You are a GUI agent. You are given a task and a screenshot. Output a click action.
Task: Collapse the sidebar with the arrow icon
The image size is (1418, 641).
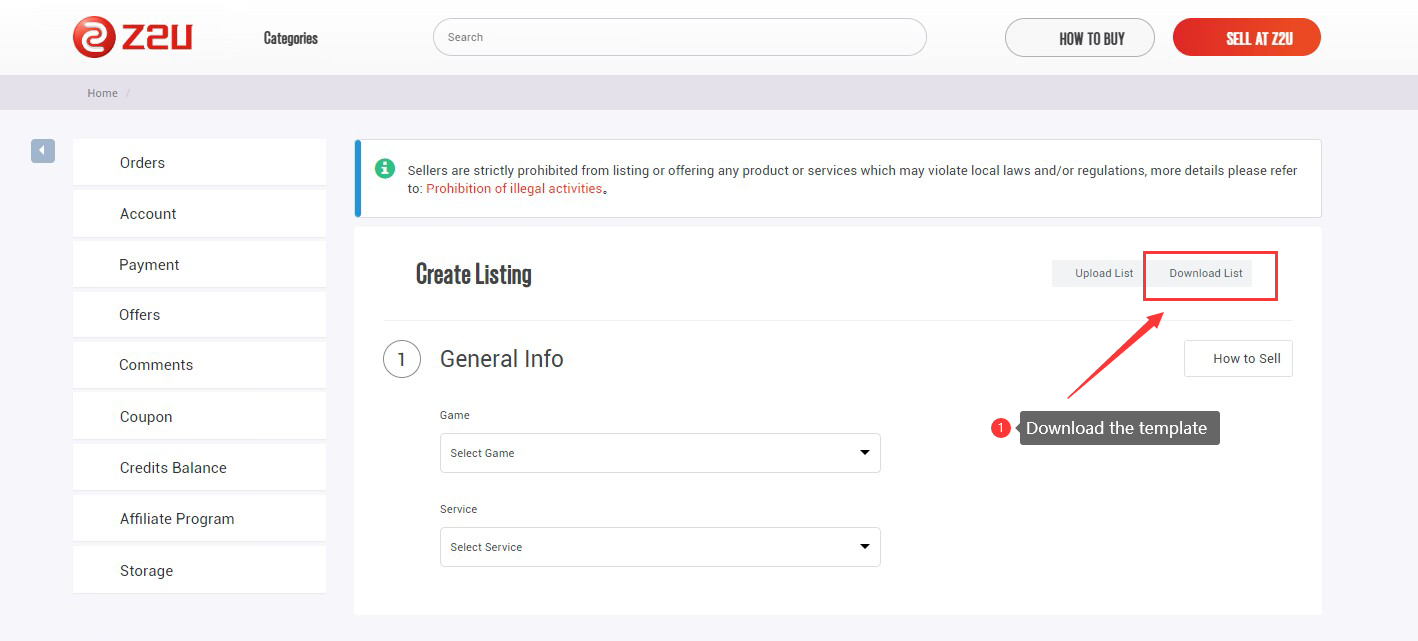click(42, 151)
